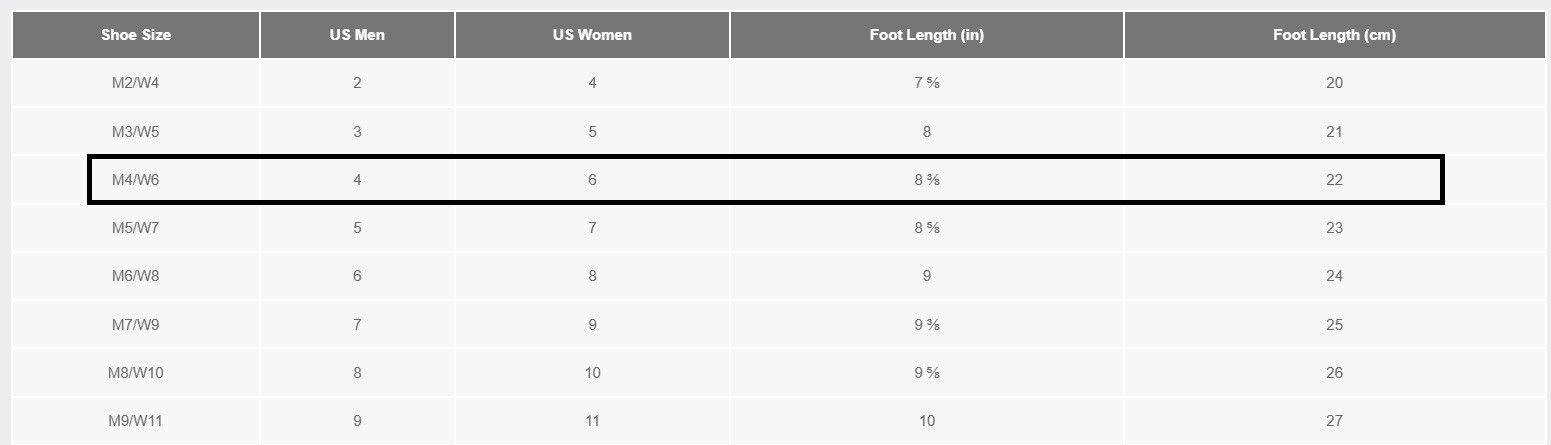1551x445 pixels.
Task: Select the M3/W5 shoe size cell
Action: (136, 132)
